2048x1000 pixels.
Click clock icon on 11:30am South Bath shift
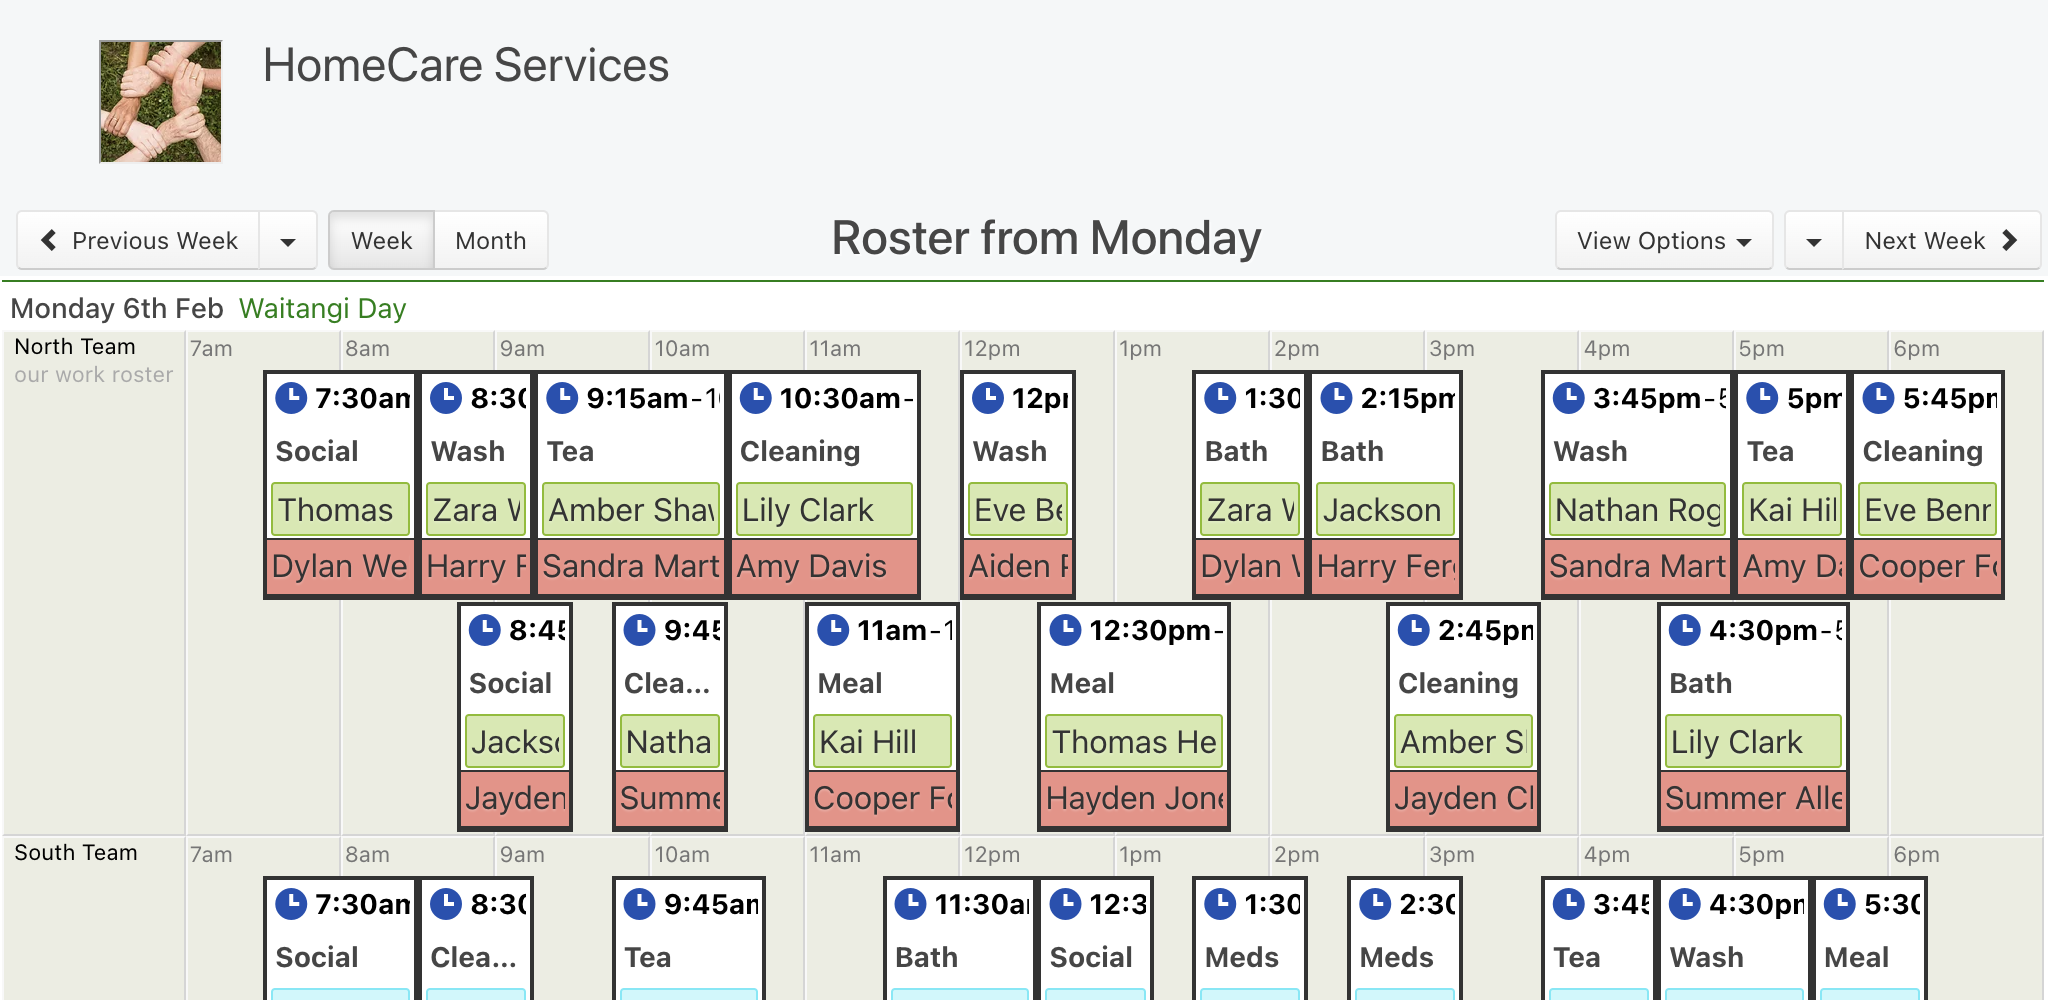910,903
